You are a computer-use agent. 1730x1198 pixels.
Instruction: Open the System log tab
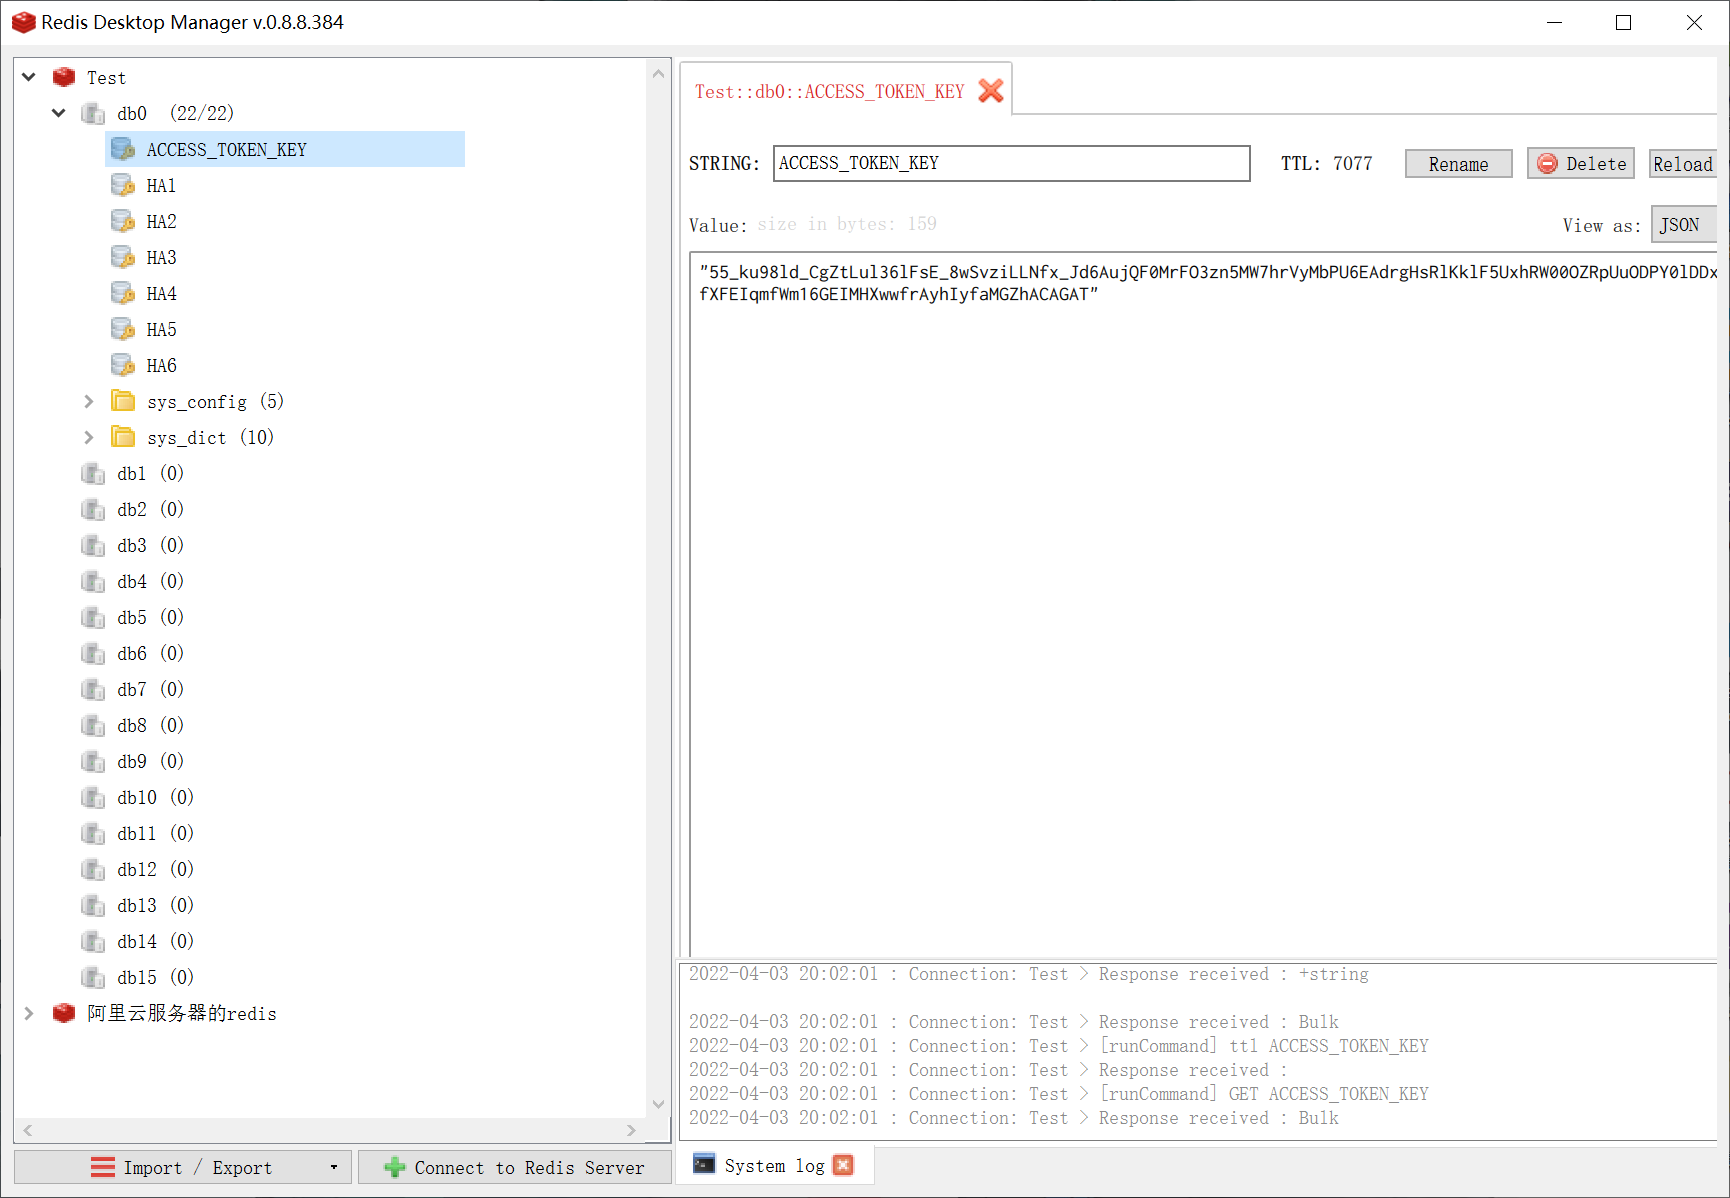pos(774,1166)
